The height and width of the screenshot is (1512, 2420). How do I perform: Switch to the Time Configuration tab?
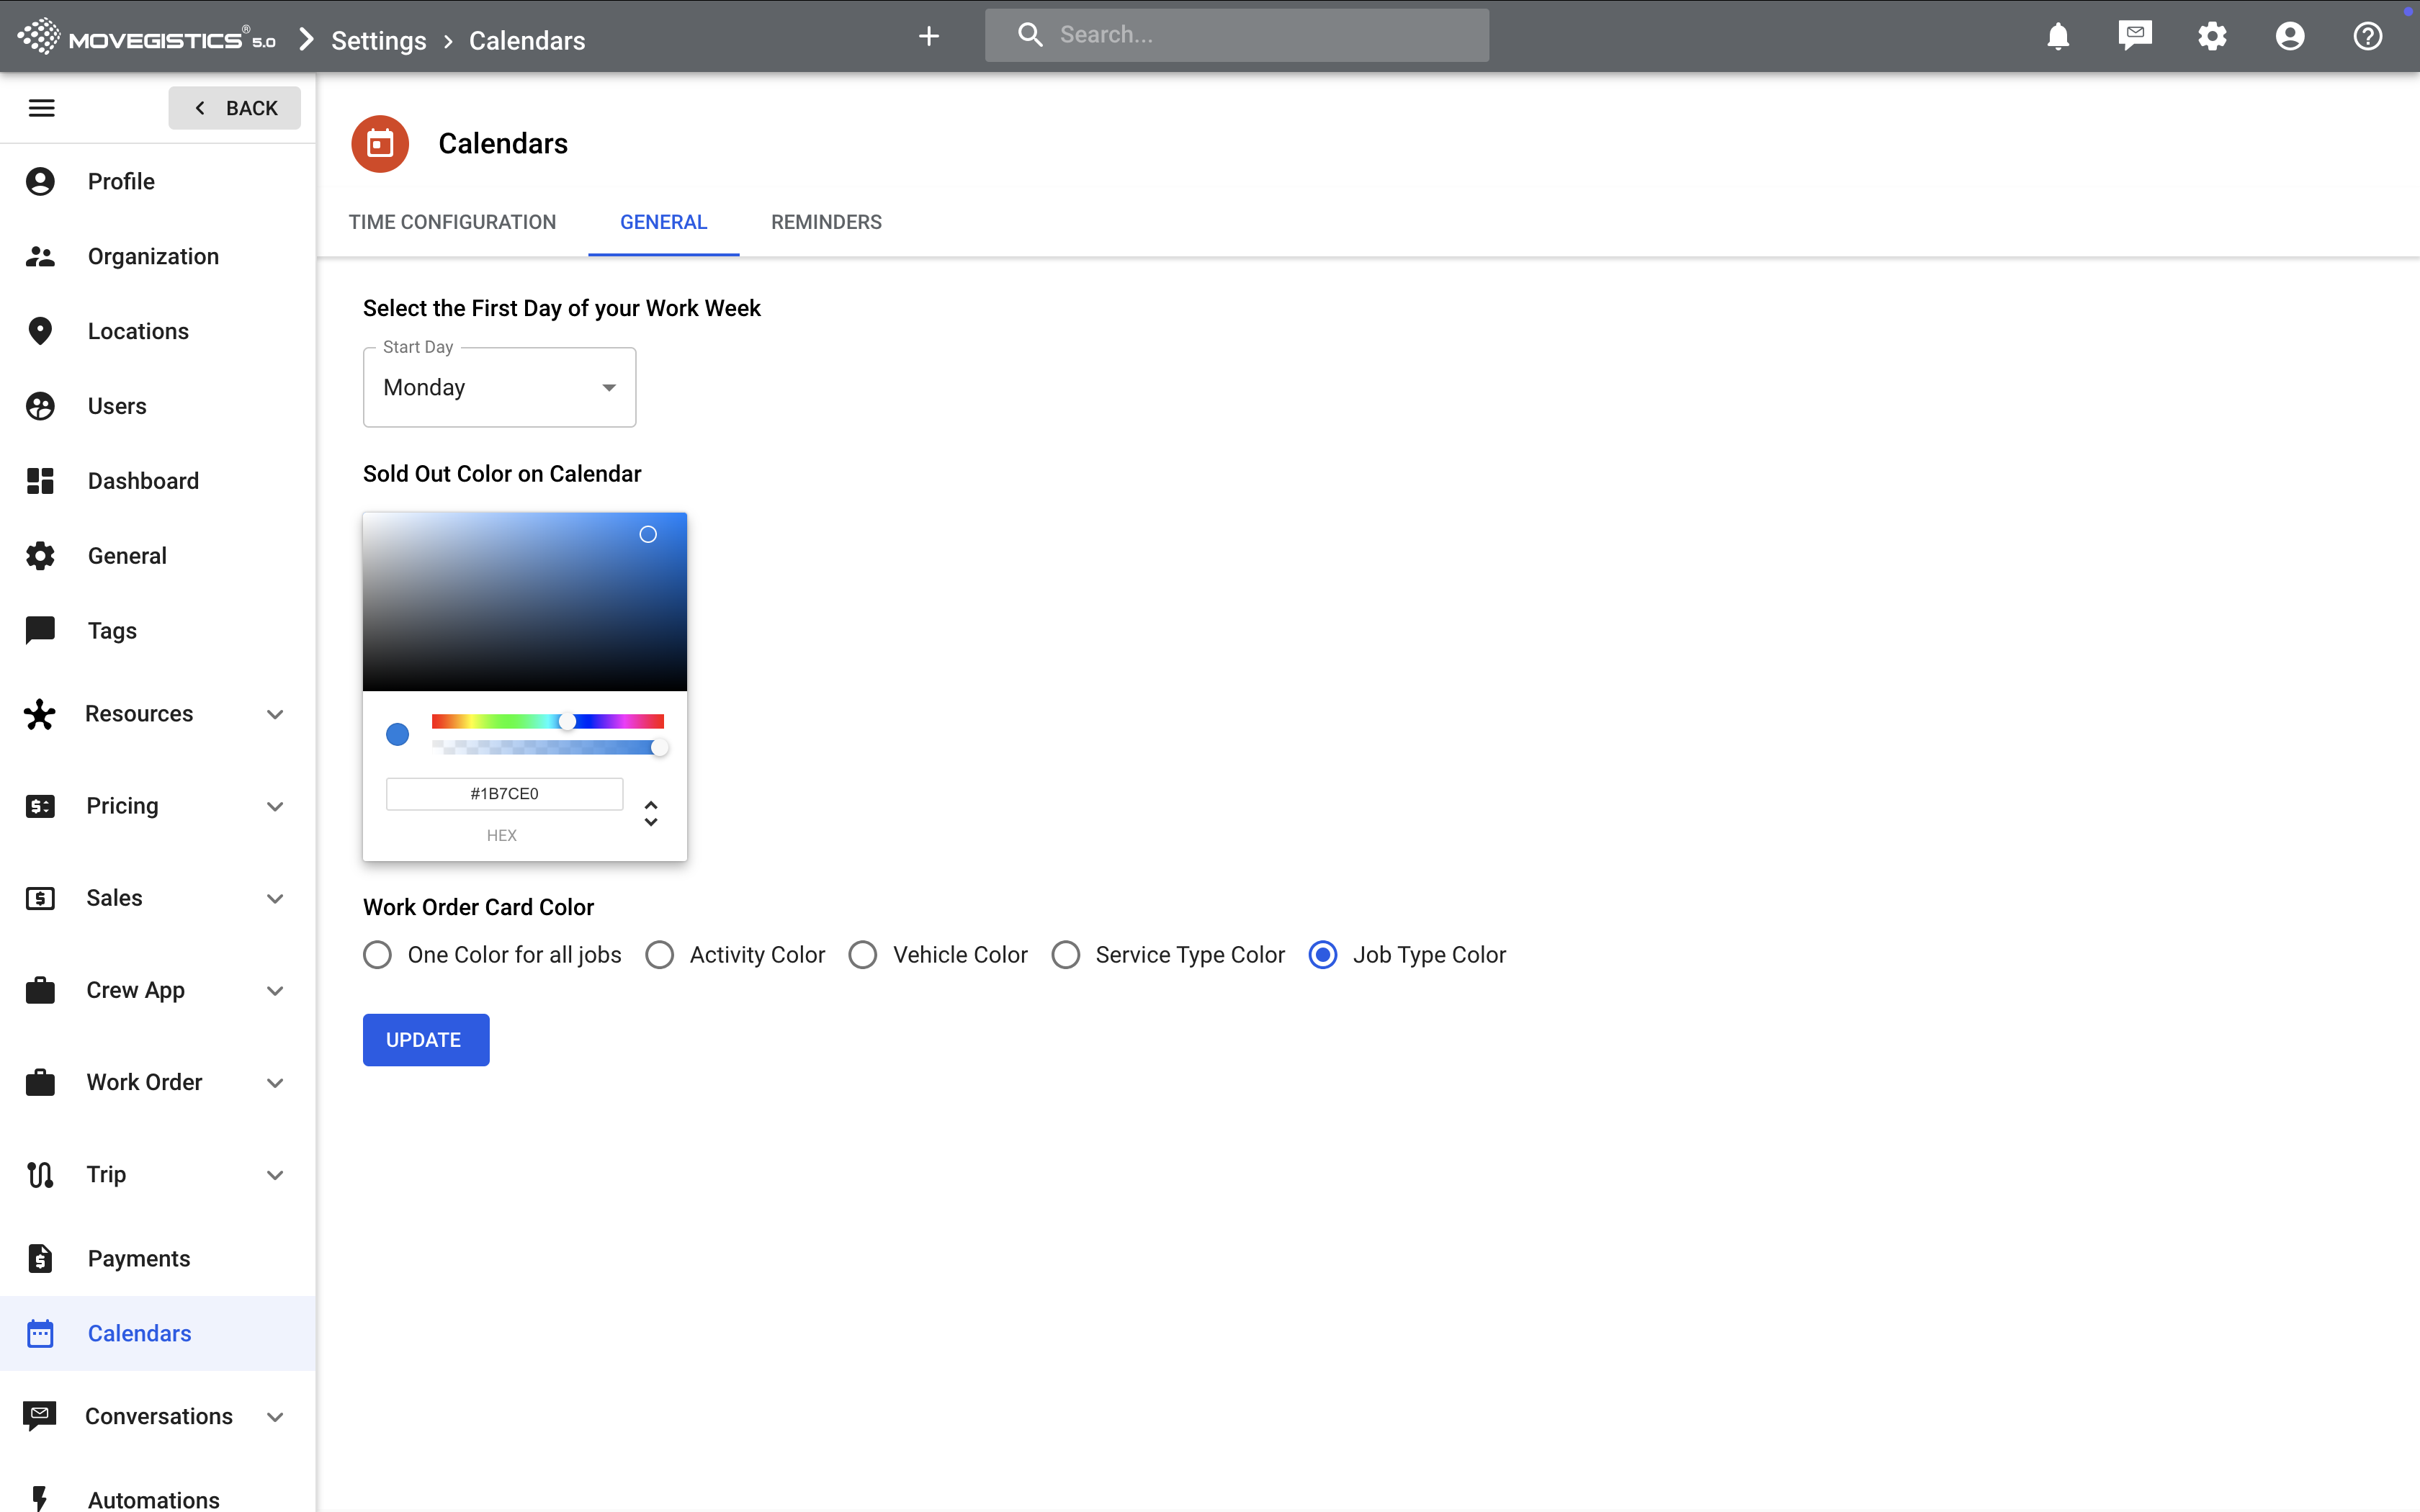[x=452, y=222]
